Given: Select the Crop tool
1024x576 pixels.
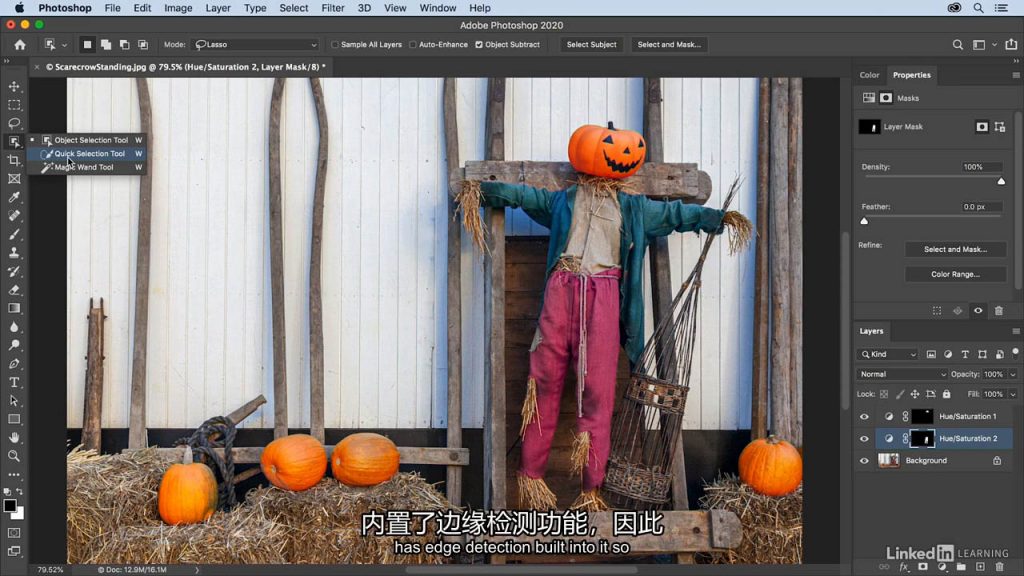Looking at the screenshot, I should 14,160.
